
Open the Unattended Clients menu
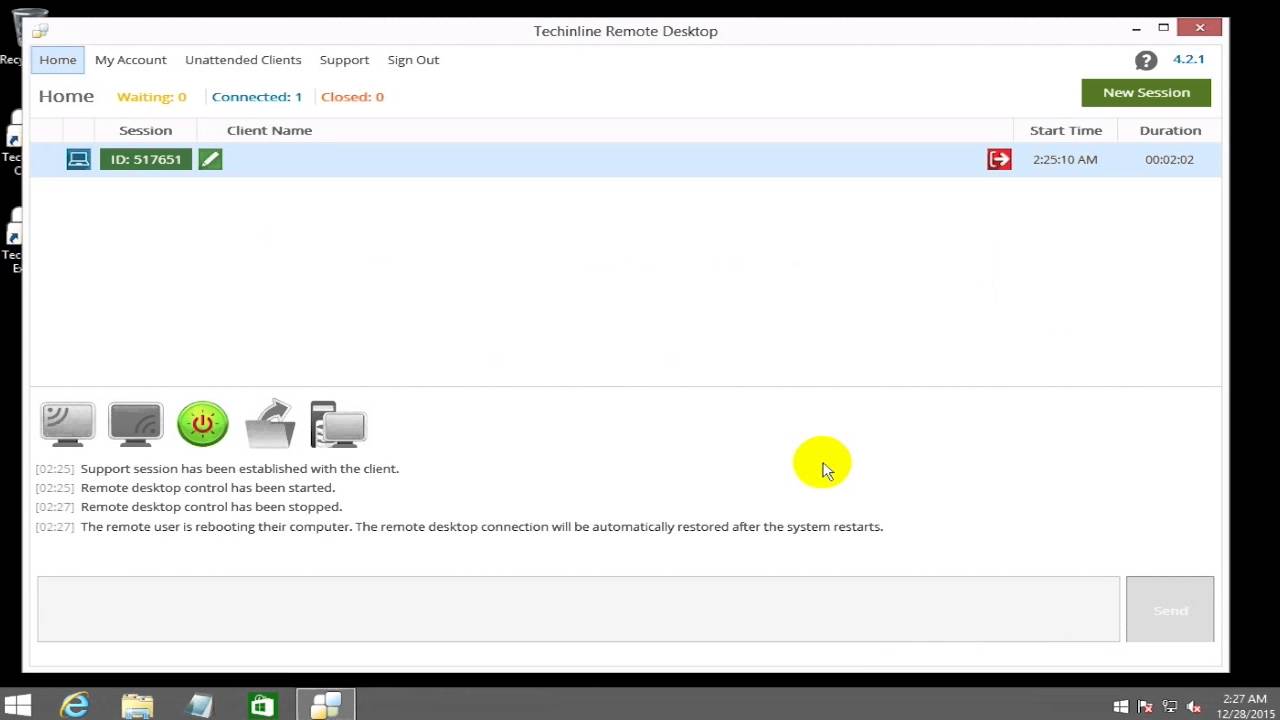point(243,60)
